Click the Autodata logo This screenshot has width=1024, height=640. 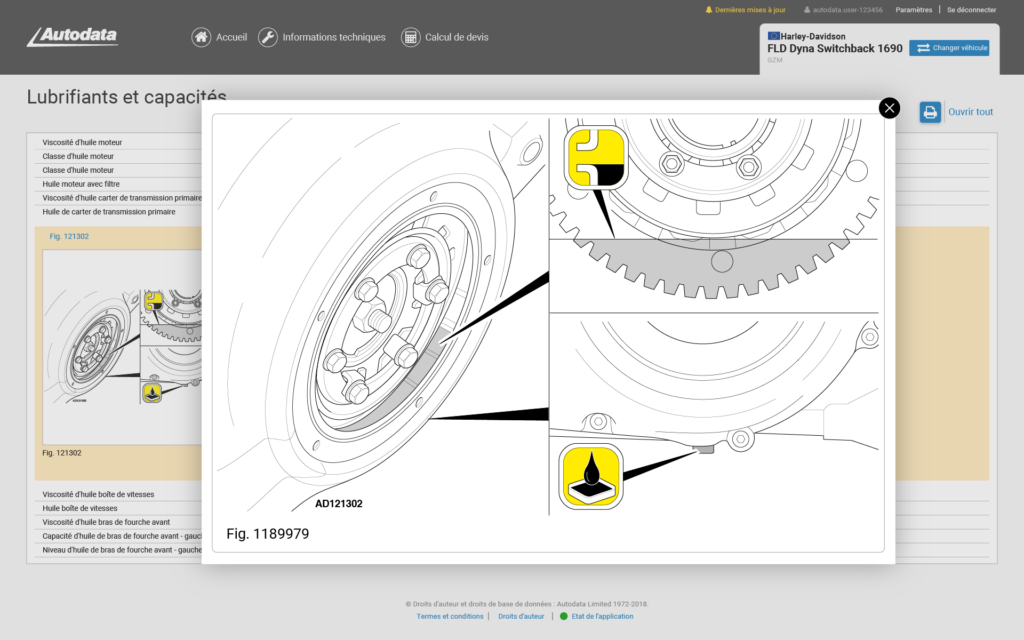click(72, 37)
